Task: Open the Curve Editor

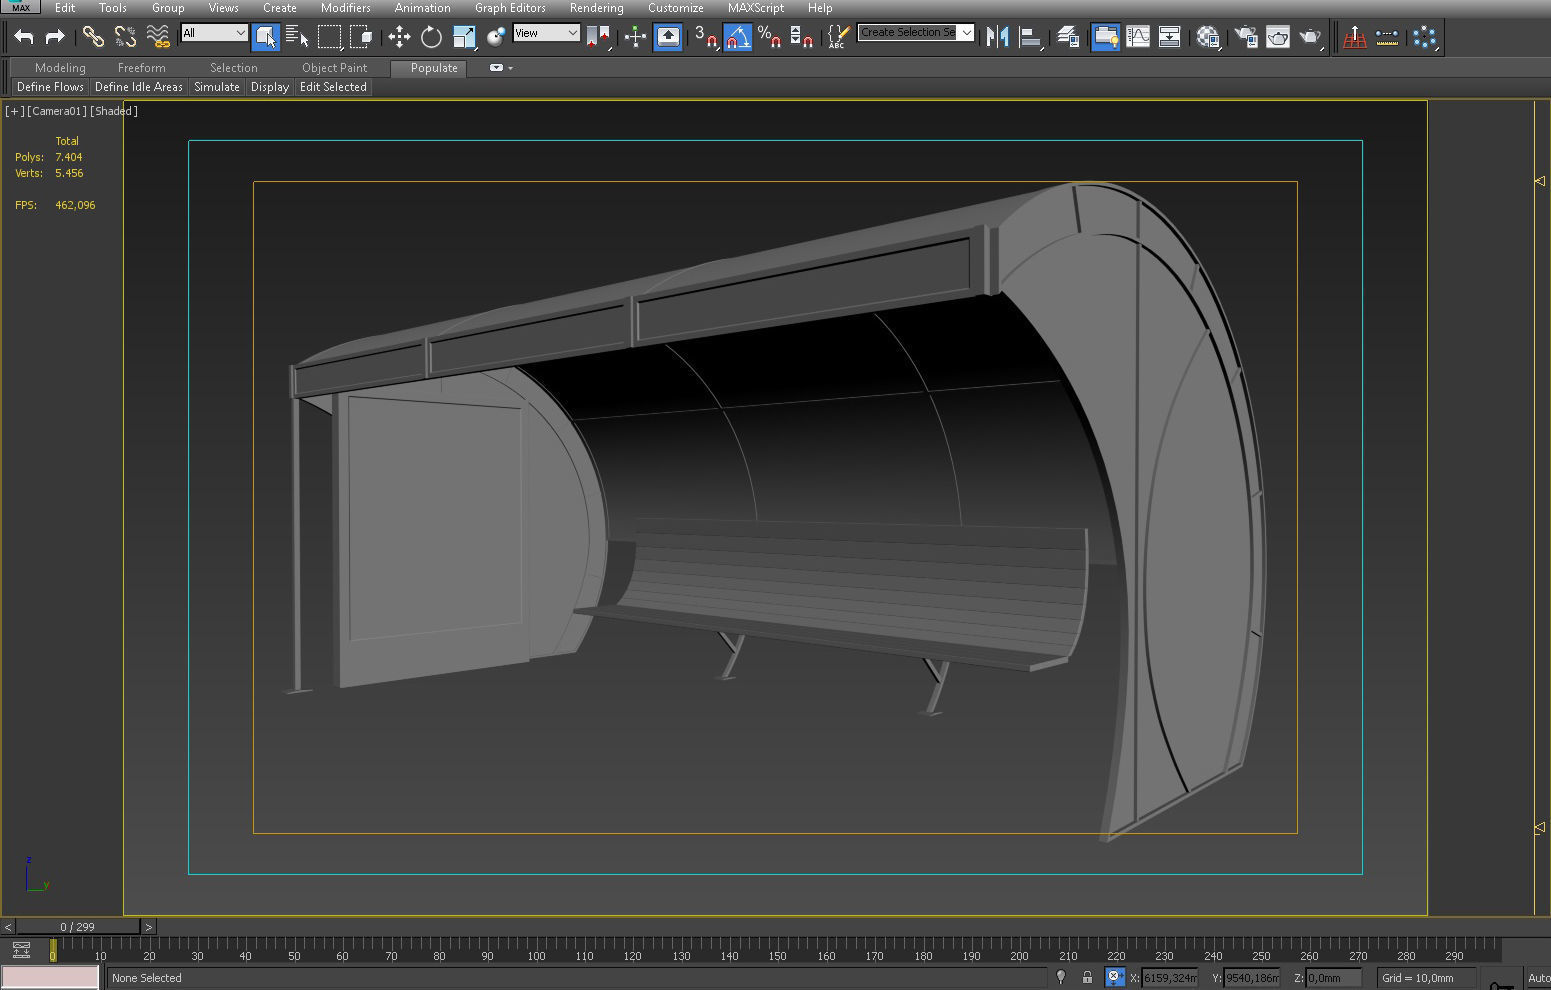Action: (x=1138, y=37)
